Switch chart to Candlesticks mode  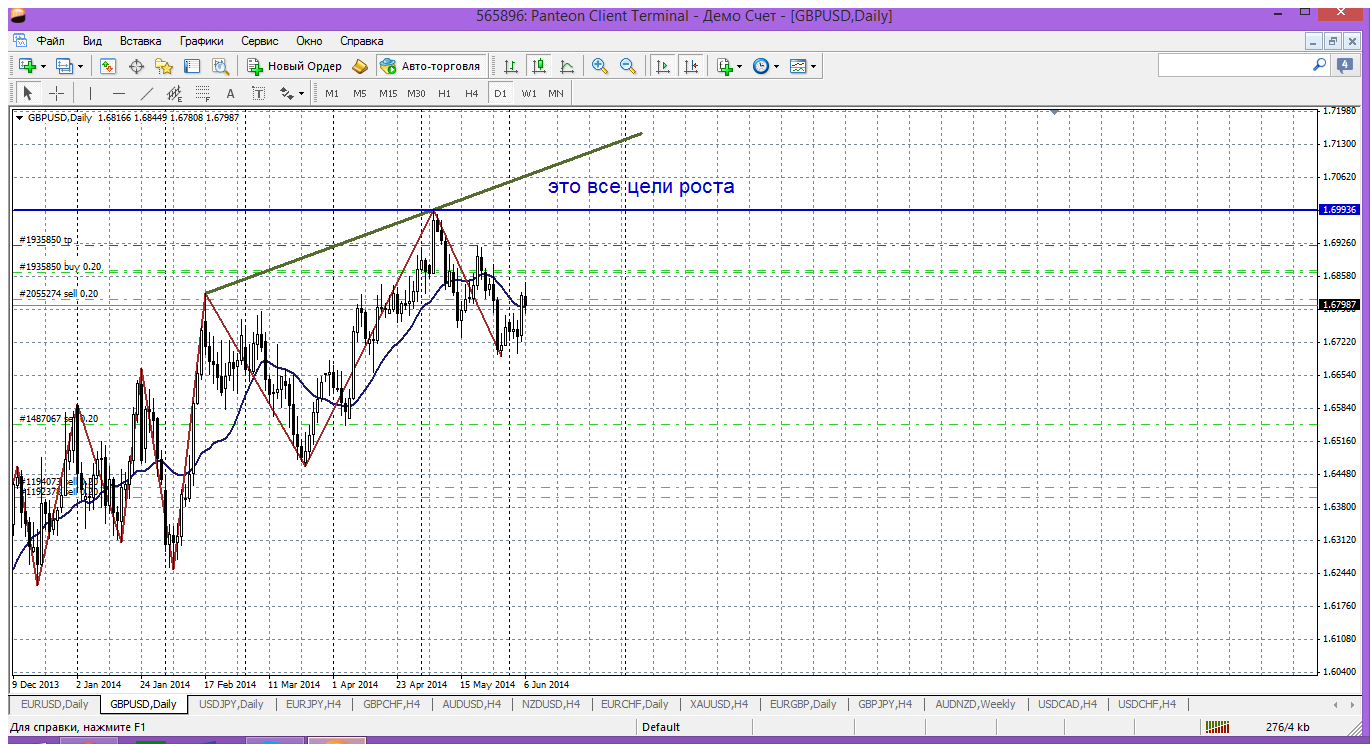coord(539,66)
